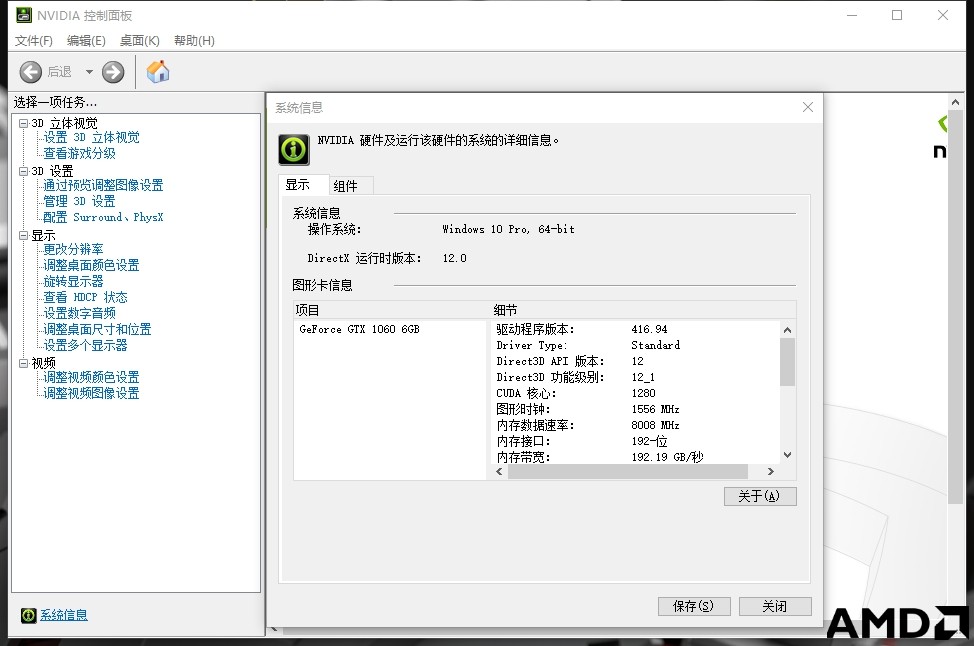Go to the Home page icon
The image size is (974, 646).
[158, 71]
